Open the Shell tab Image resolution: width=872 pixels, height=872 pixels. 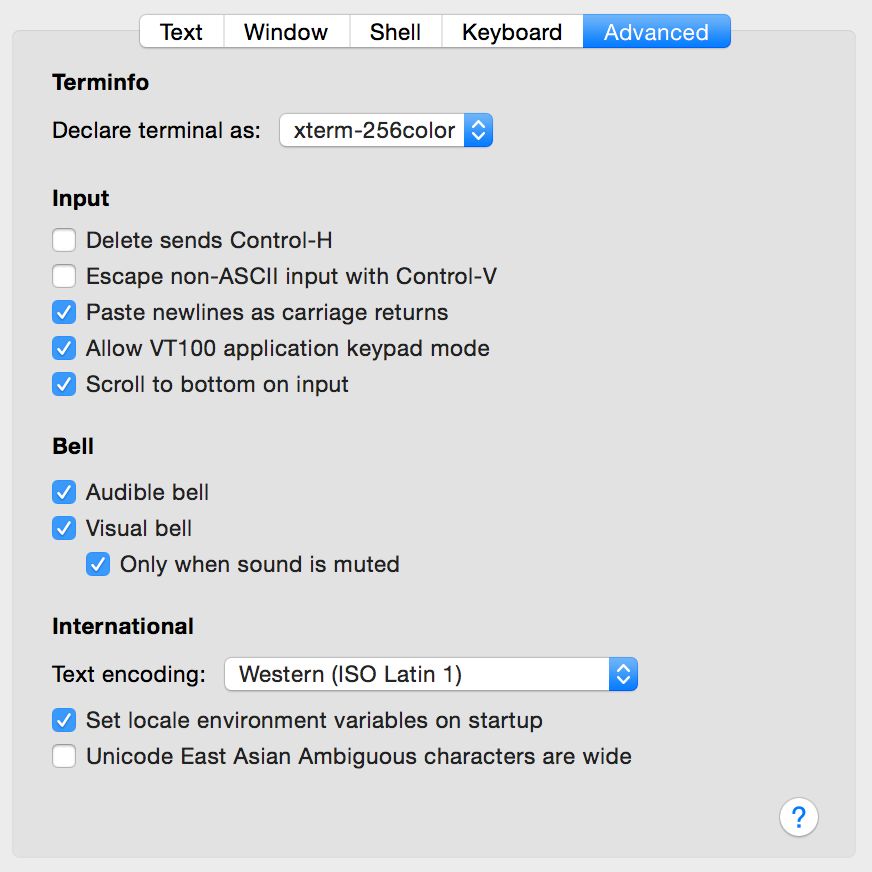coord(395,32)
